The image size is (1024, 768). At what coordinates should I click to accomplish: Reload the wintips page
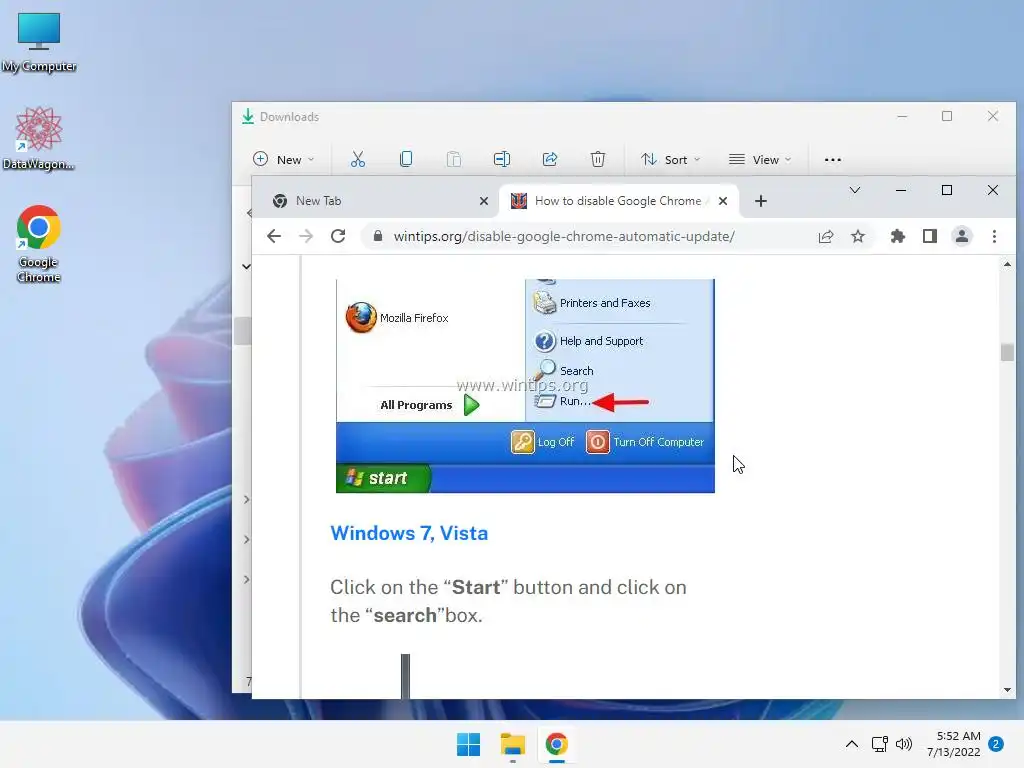338,236
